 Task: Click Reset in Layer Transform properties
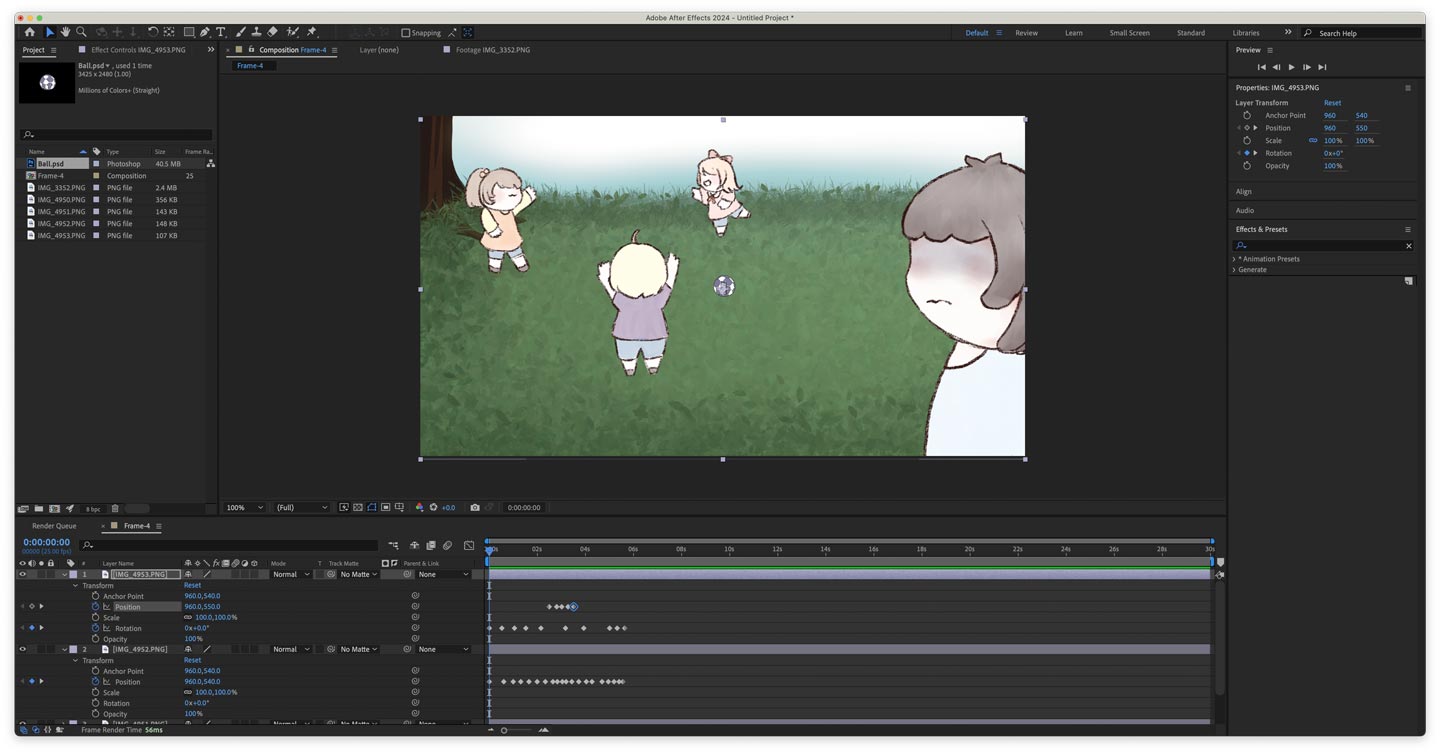(x=1332, y=103)
